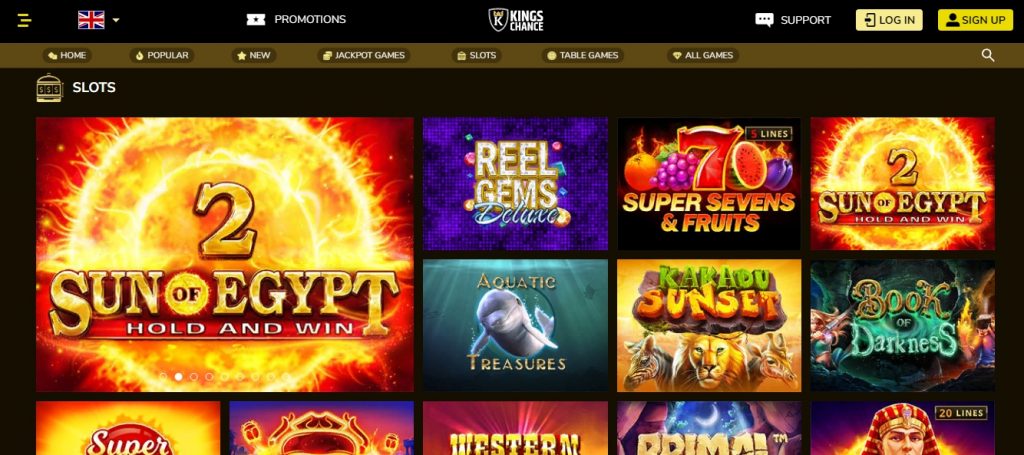Switch to the Table Games category
Viewport: 1024px width, 455px height.
click(x=583, y=55)
